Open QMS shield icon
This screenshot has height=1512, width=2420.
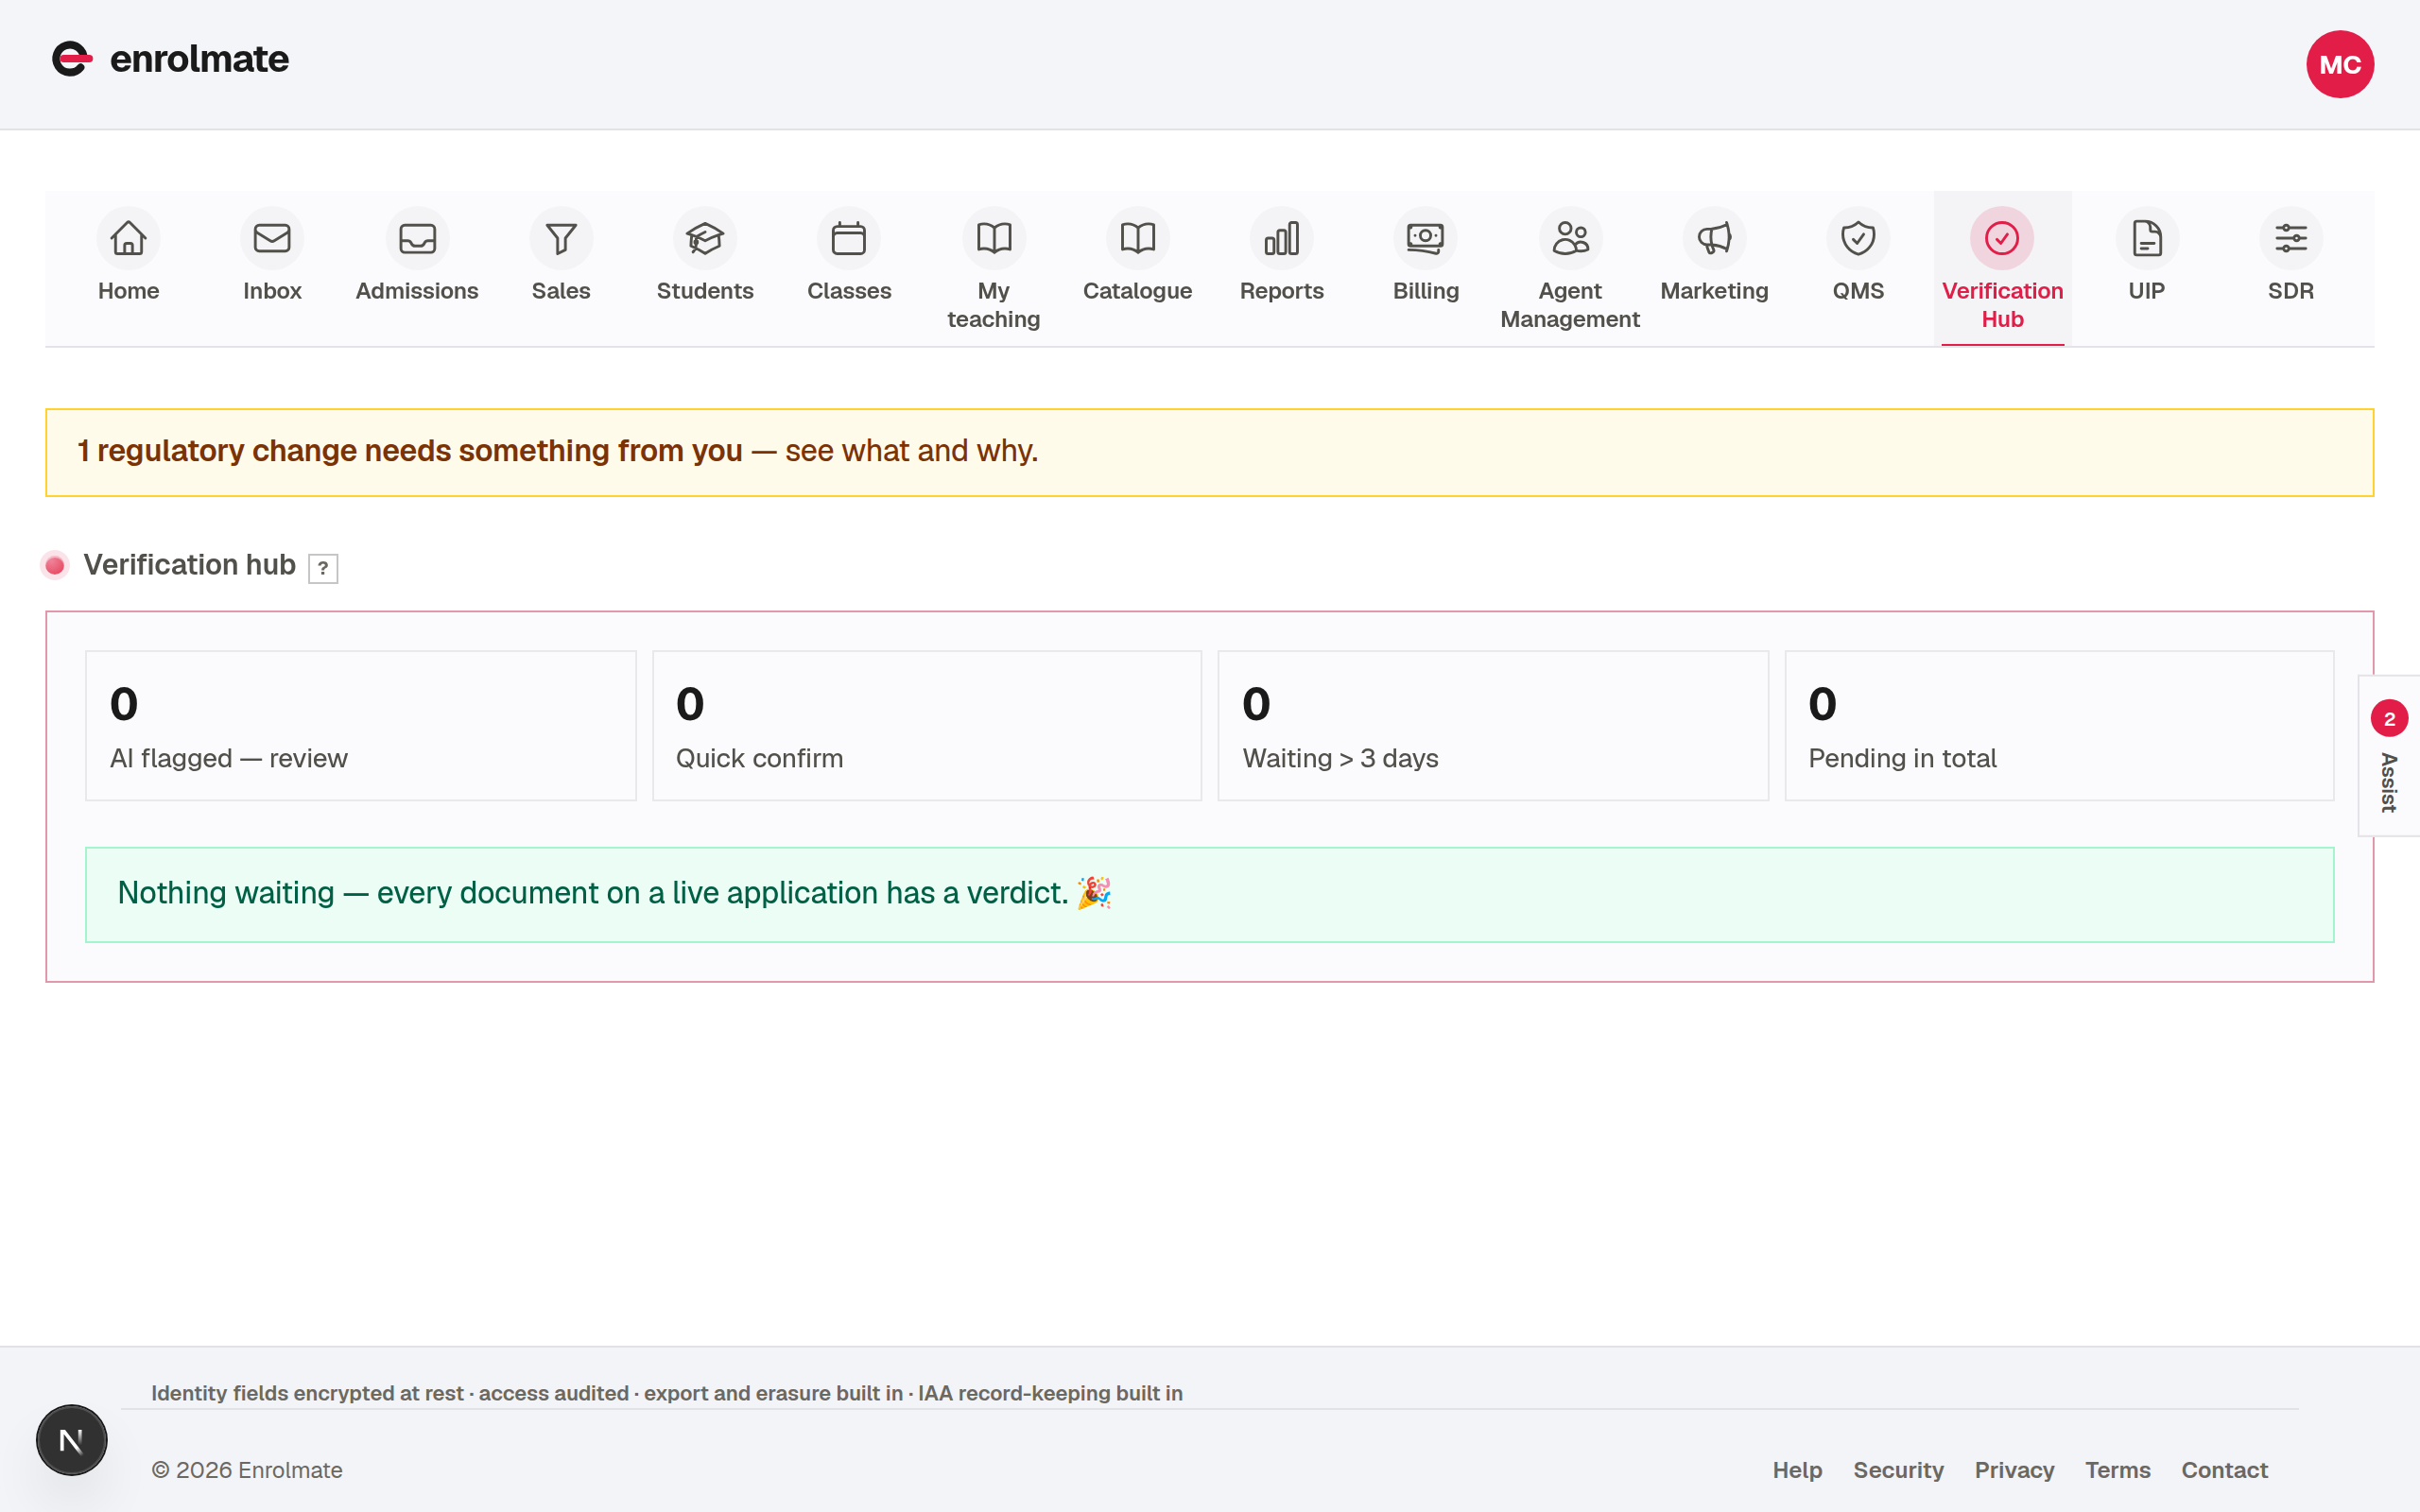(1858, 238)
